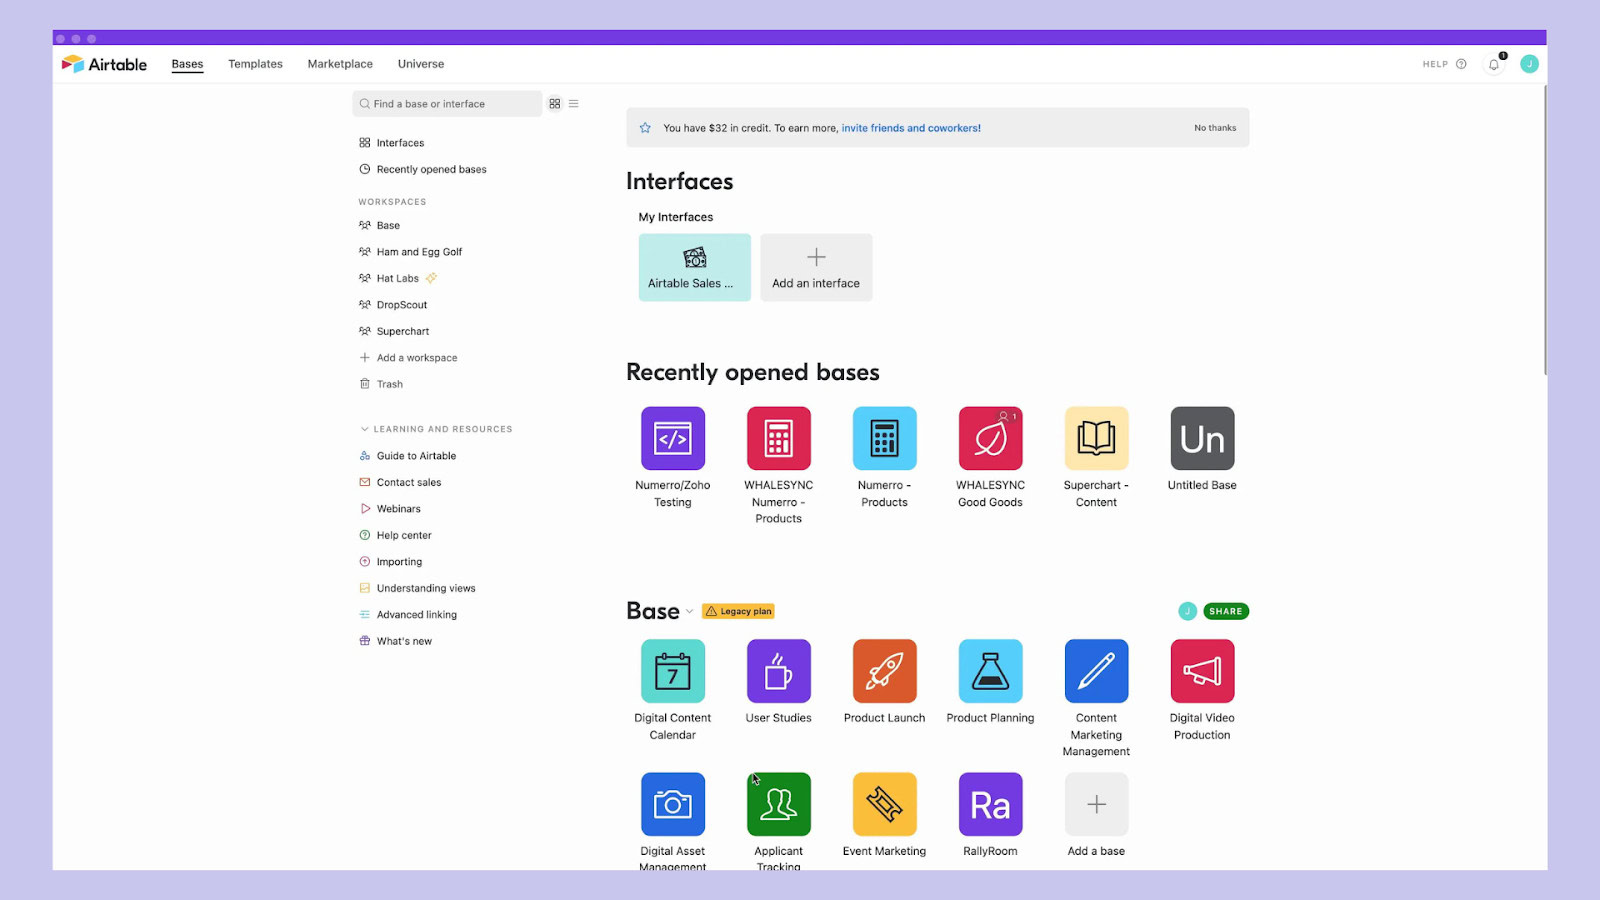This screenshot has width=1600, height=900.
Task: Switch to list view layout
Action: coord(574,104)
